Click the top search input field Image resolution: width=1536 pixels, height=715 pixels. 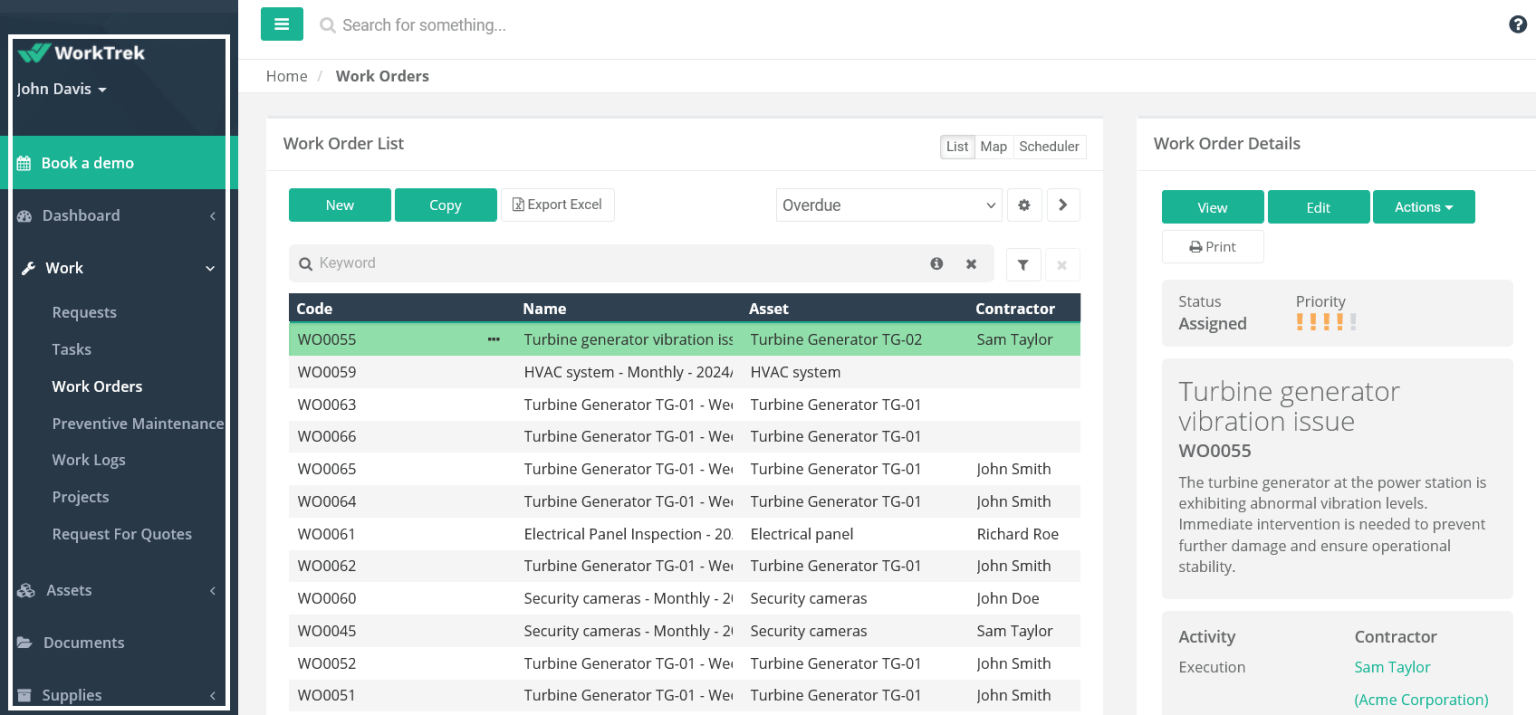[x=600, y=25]
